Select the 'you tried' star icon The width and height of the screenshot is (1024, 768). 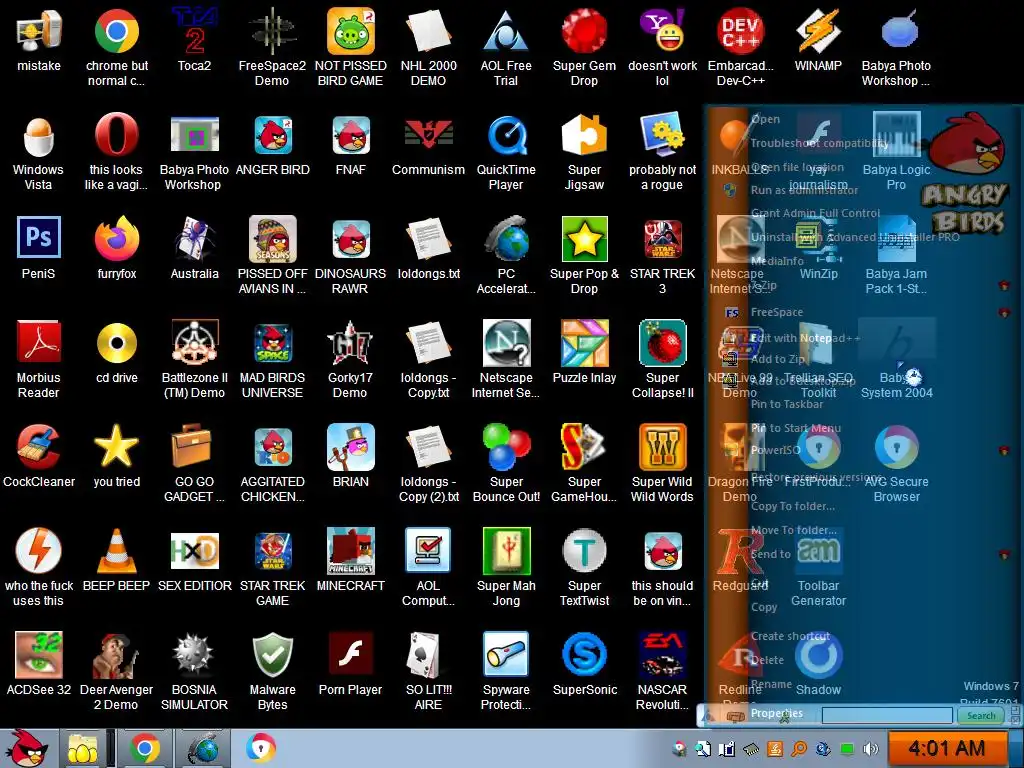click(x=116, y=447)
